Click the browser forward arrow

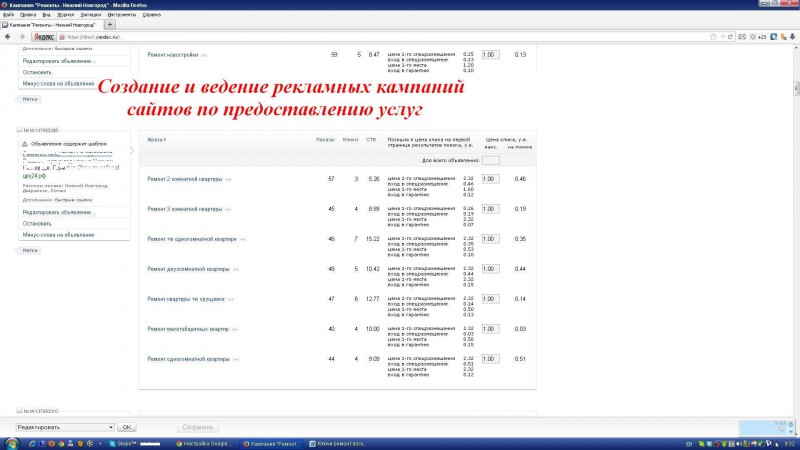[x=22, y=37]
